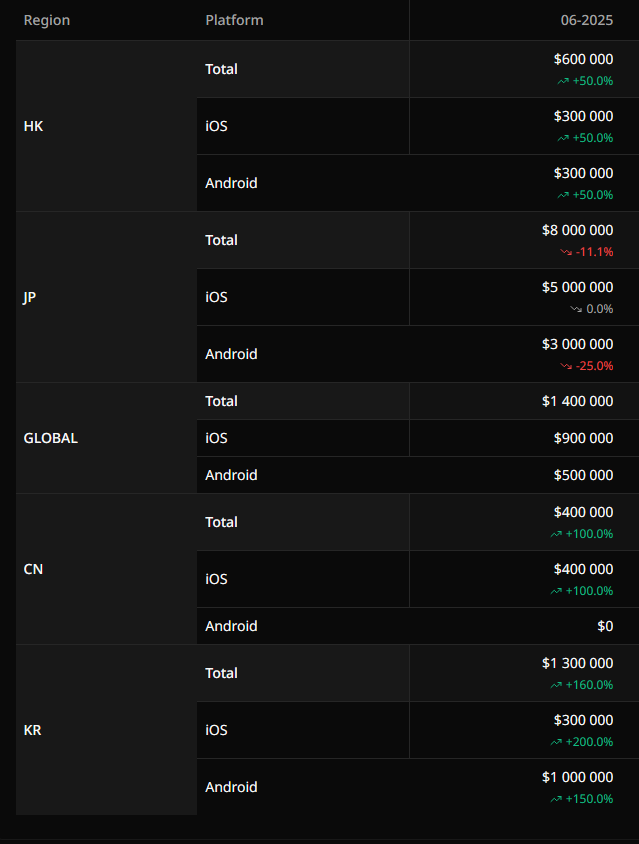Viewport: 639px width, 844px height.
Task: Select the JP region cell
Action: point(107,297)
